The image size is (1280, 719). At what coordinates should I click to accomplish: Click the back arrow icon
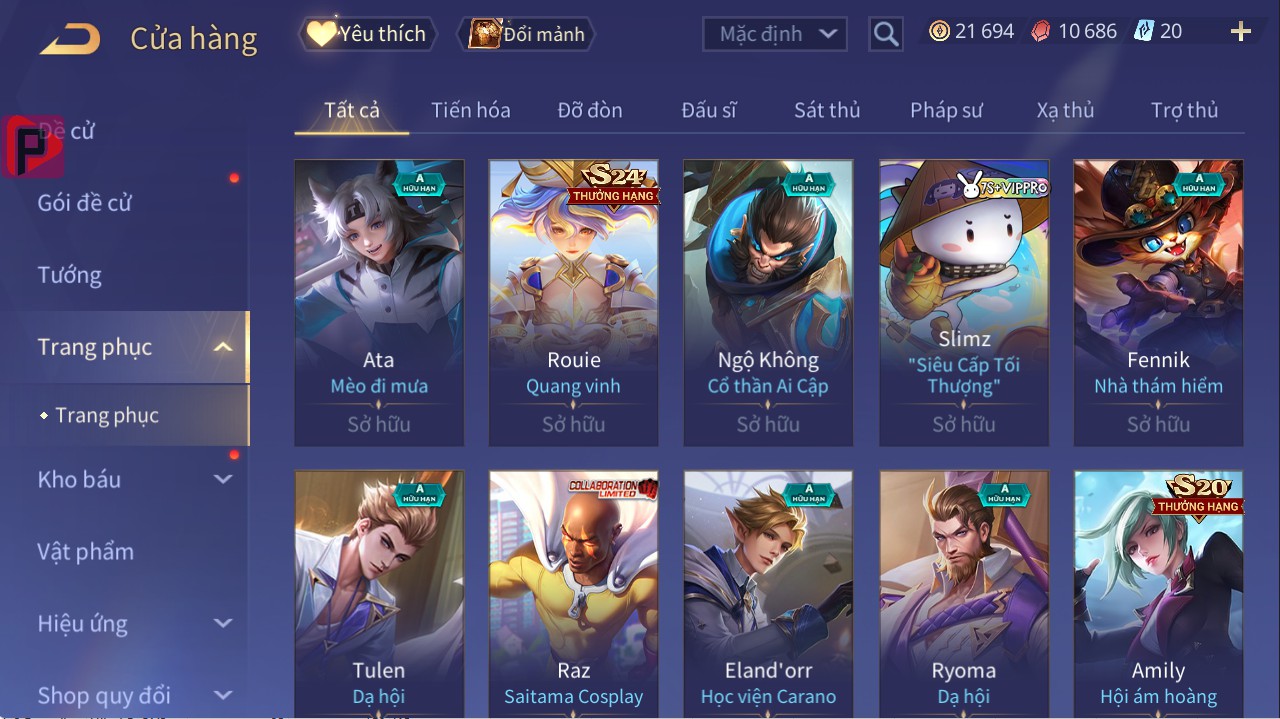tap(70, 40)
